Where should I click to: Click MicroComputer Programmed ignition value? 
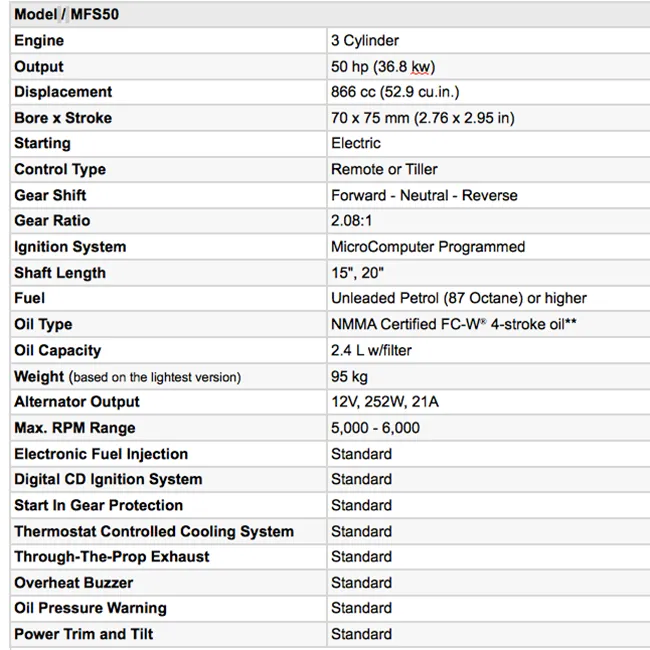428,247
